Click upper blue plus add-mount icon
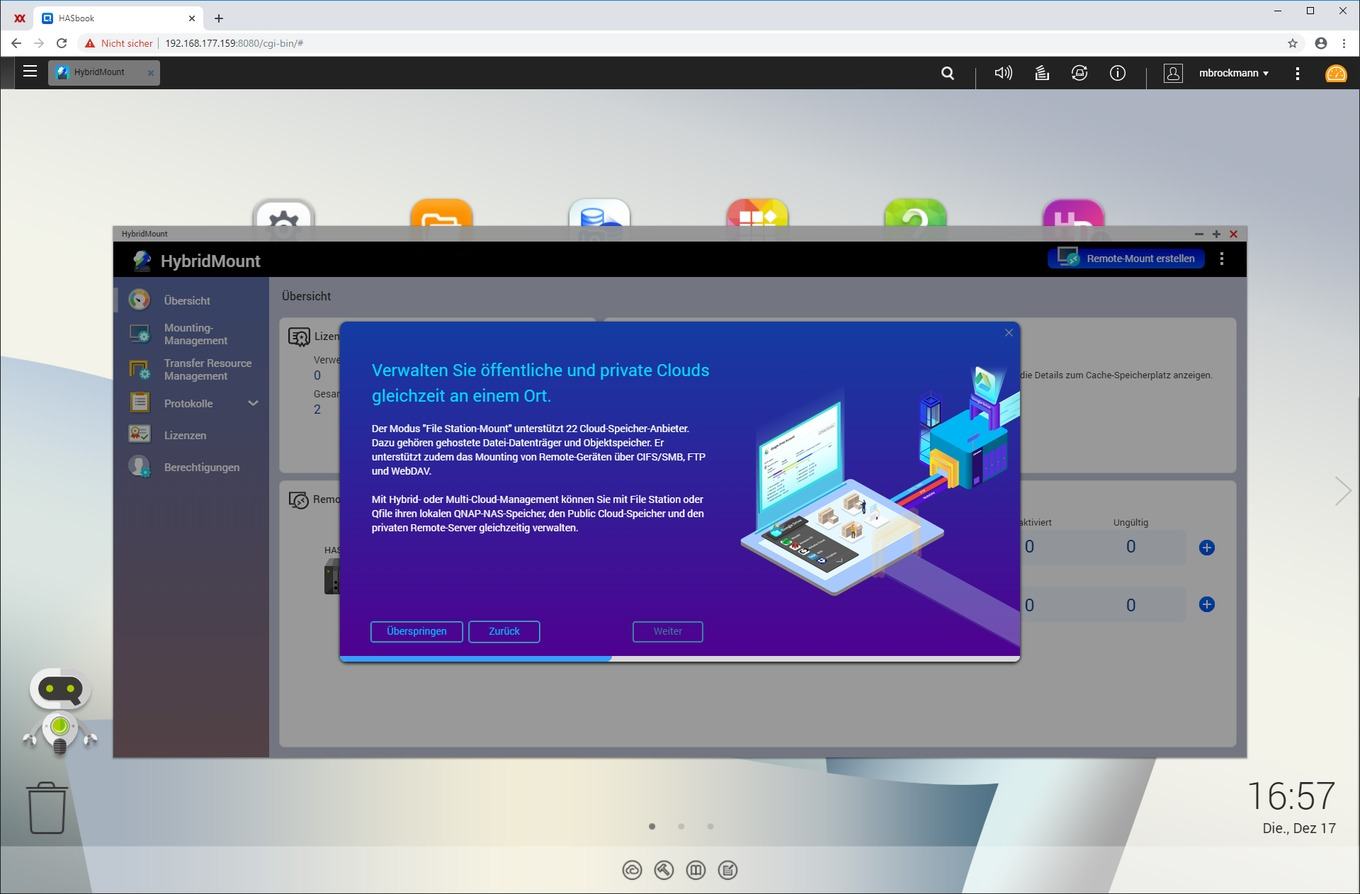Screen dimensions: 1360x894 point(1207,547)
